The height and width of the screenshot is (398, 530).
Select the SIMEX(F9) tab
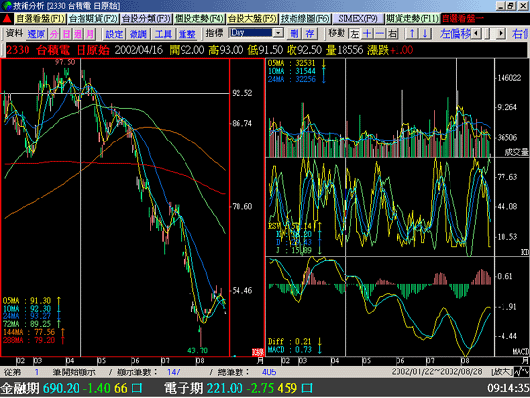358,19
